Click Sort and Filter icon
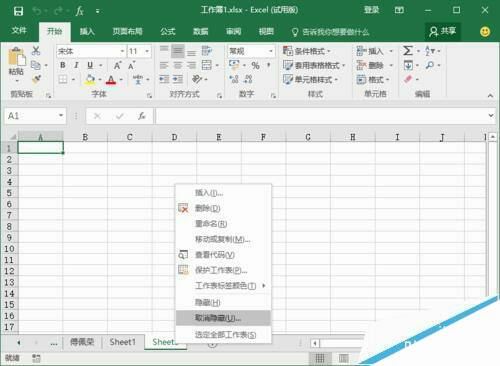This screenshot has width=500, height=366. pos(430,51)
